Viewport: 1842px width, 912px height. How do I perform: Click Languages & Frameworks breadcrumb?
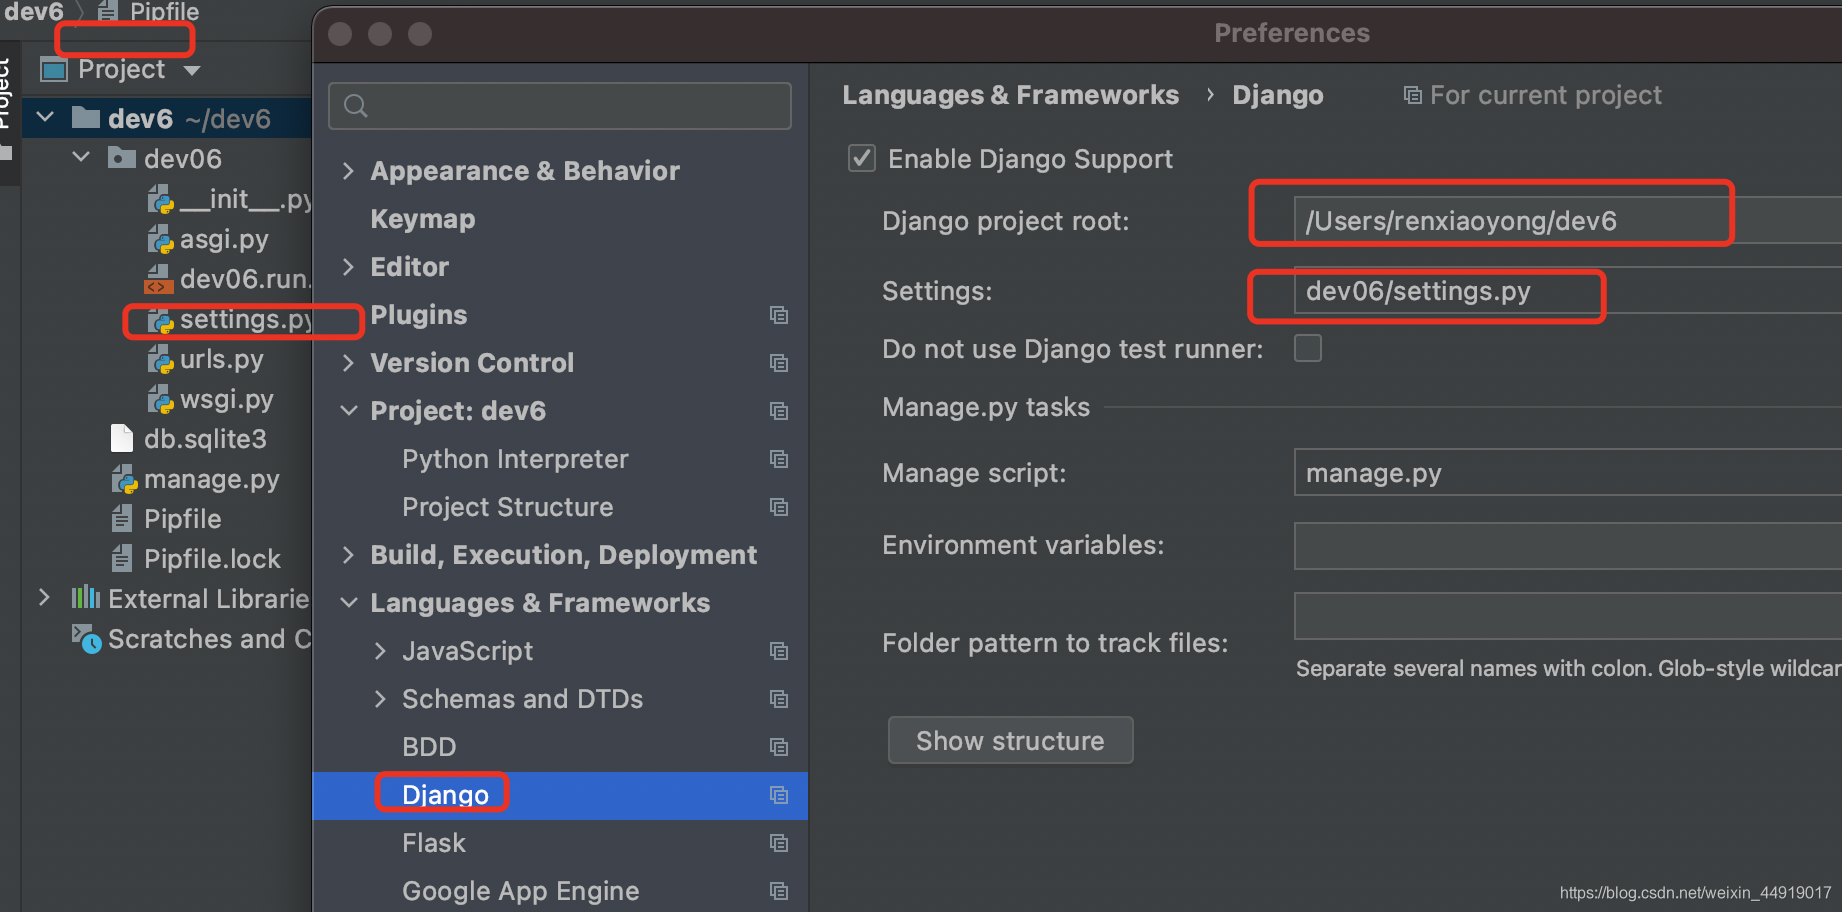point(1010,95)
